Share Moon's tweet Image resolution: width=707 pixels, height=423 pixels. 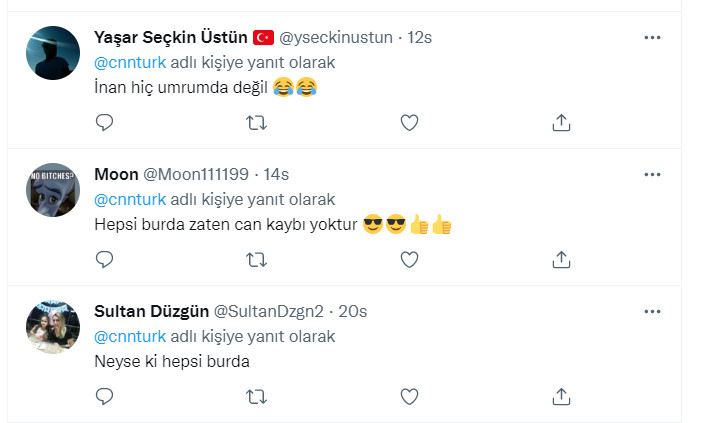click(561, 259)
